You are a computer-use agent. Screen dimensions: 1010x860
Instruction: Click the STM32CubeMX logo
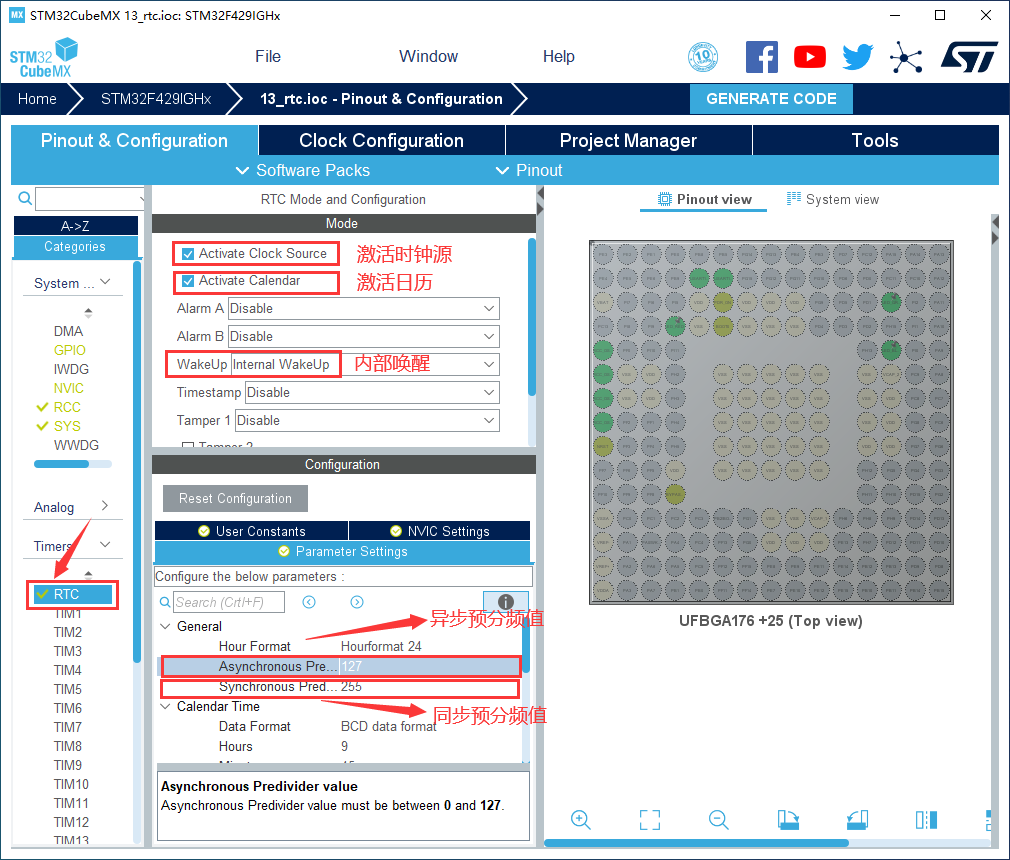tap(44, 58)
